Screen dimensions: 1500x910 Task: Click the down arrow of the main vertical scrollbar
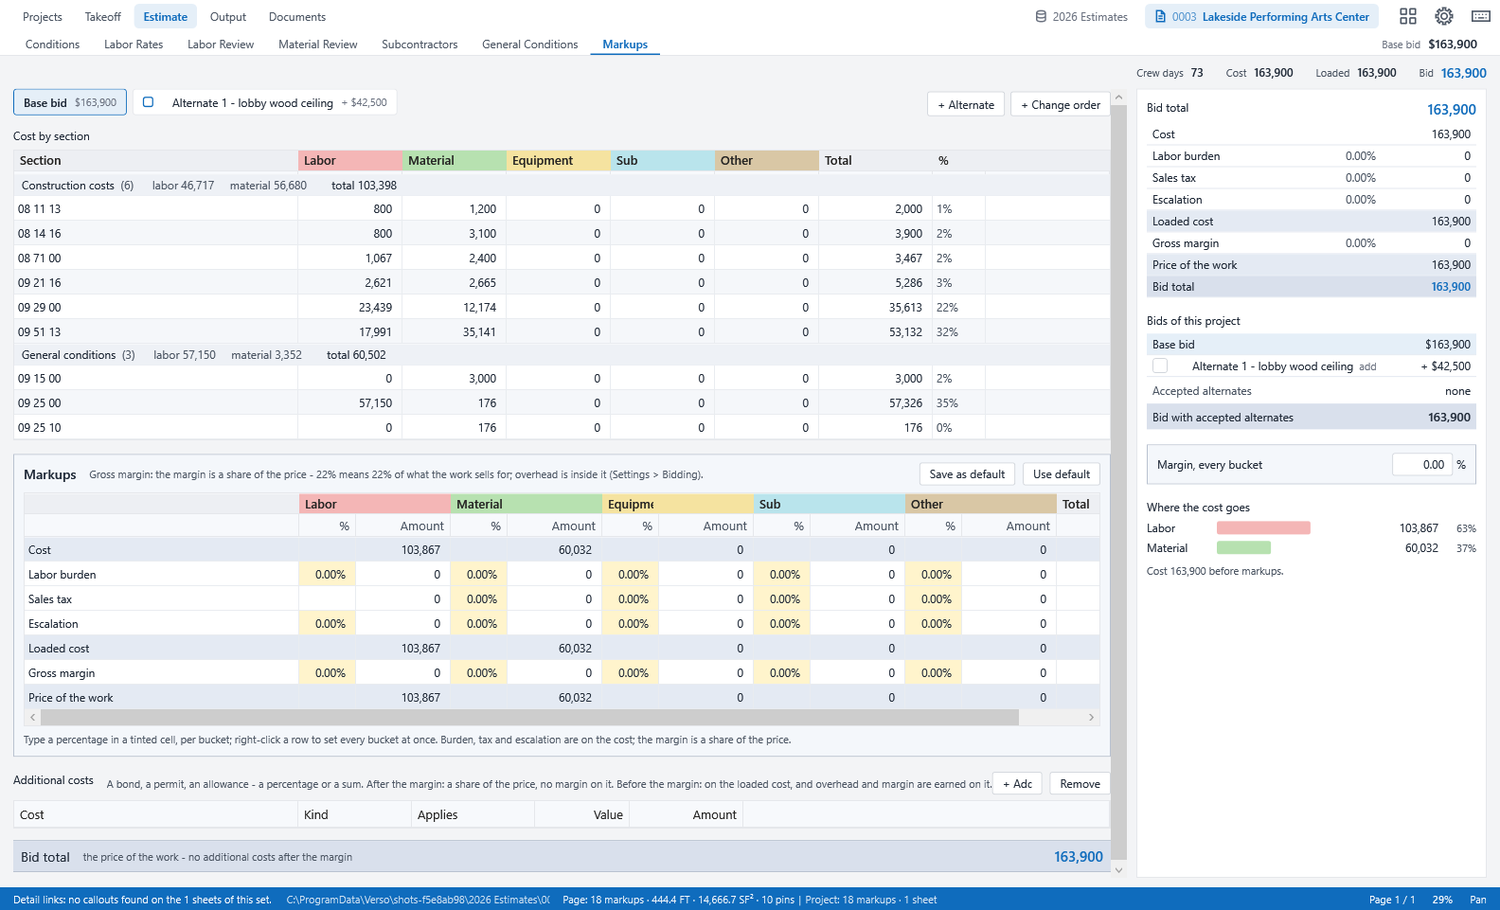pos(1119,870)
